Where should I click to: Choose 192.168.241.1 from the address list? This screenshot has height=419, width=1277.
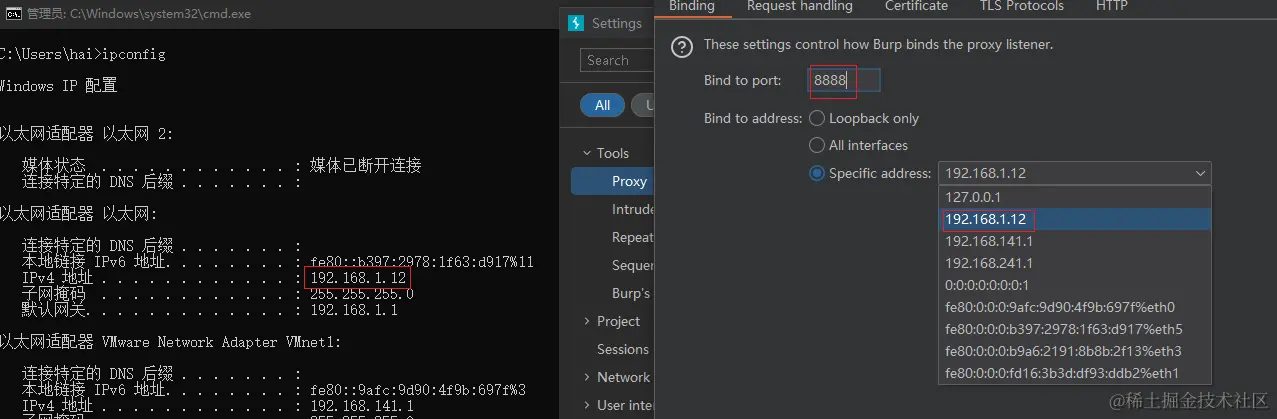coord(1075,263)
